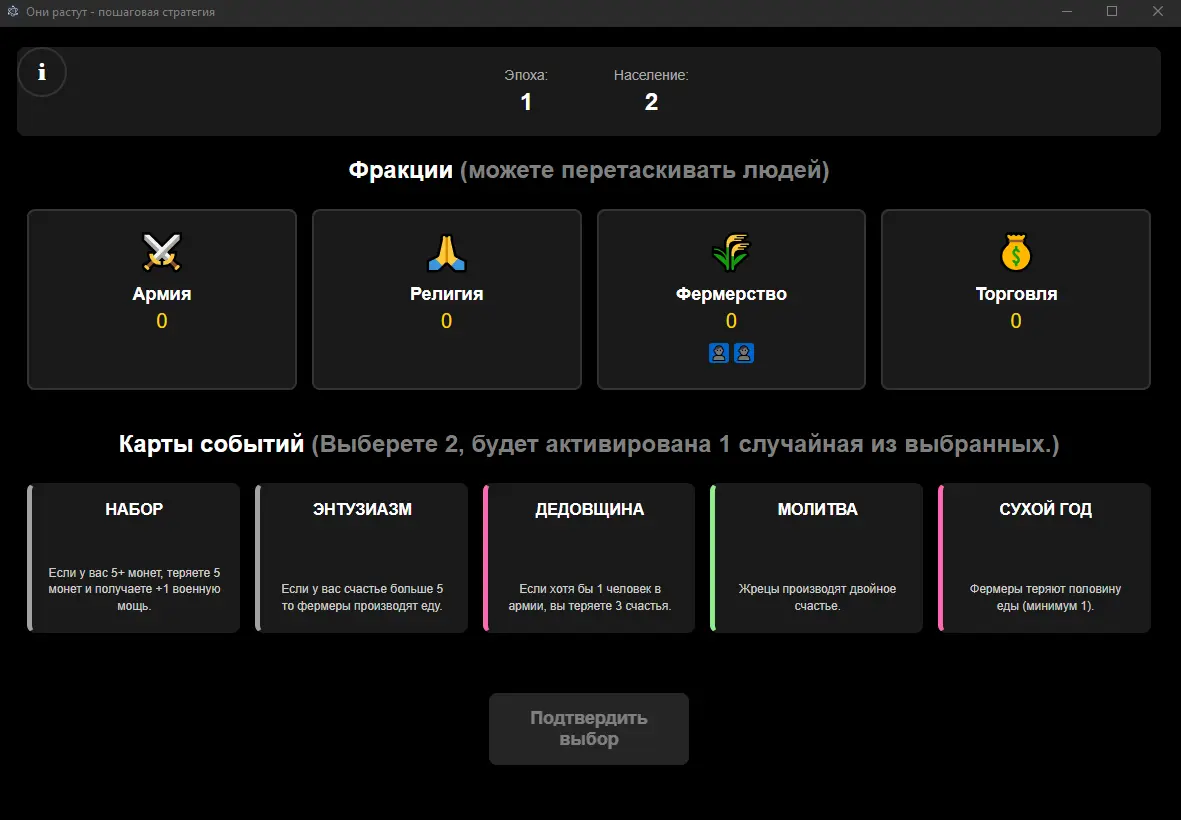Select the second person icon in Фермерство
Viewport: 1181px width, 820px height.
click(x=744, y=353)
